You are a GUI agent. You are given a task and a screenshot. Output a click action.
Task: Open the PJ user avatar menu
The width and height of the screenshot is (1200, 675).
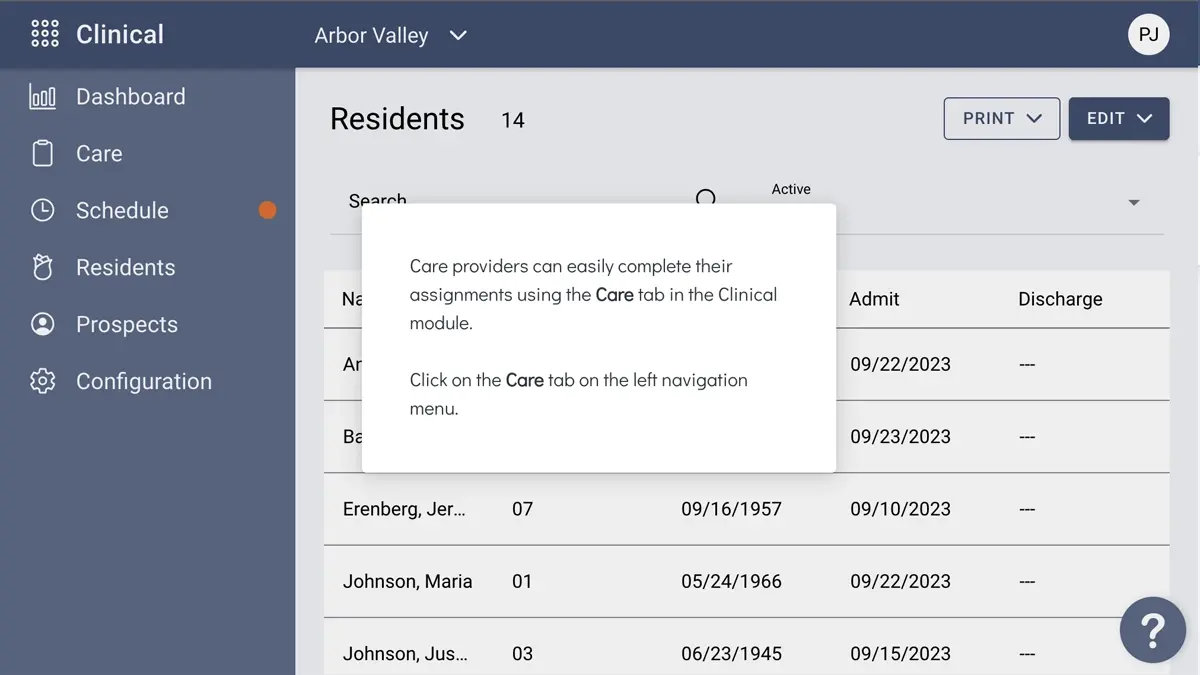pos(1149,35)
